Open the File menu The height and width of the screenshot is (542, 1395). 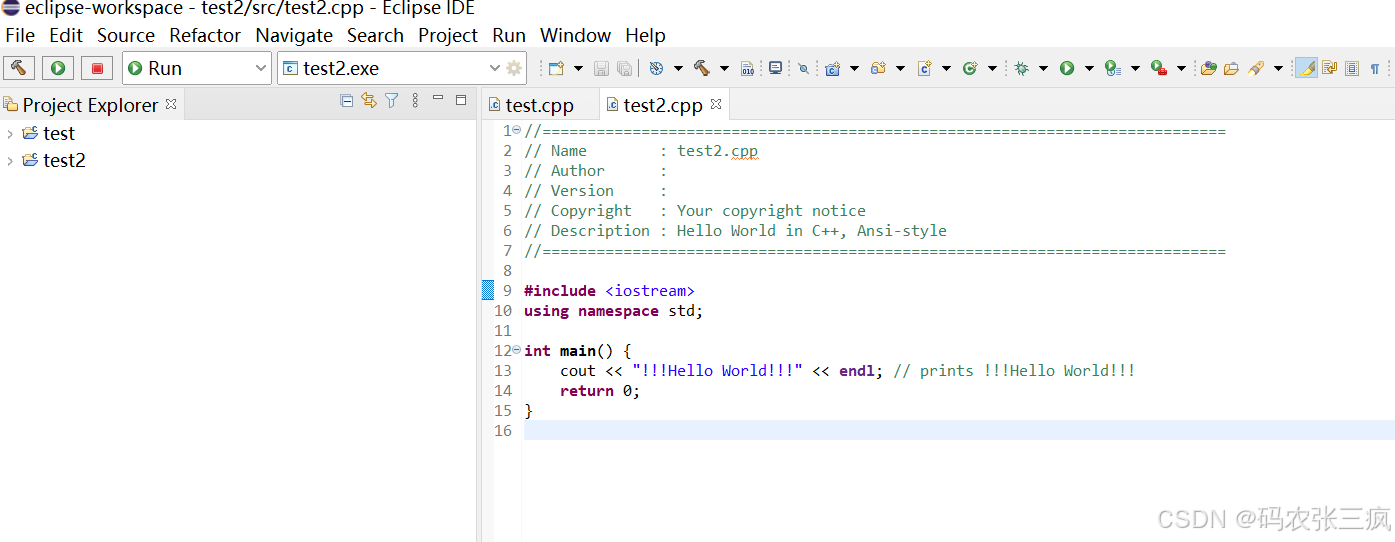tap(20, 35)
